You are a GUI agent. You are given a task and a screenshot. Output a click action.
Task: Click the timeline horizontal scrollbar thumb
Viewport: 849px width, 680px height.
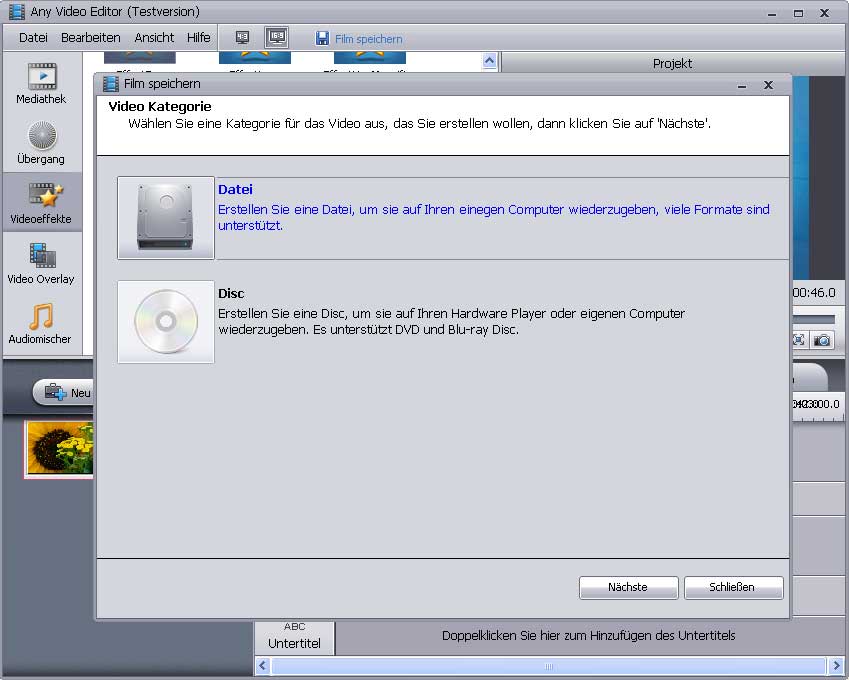tap(548, 666)
